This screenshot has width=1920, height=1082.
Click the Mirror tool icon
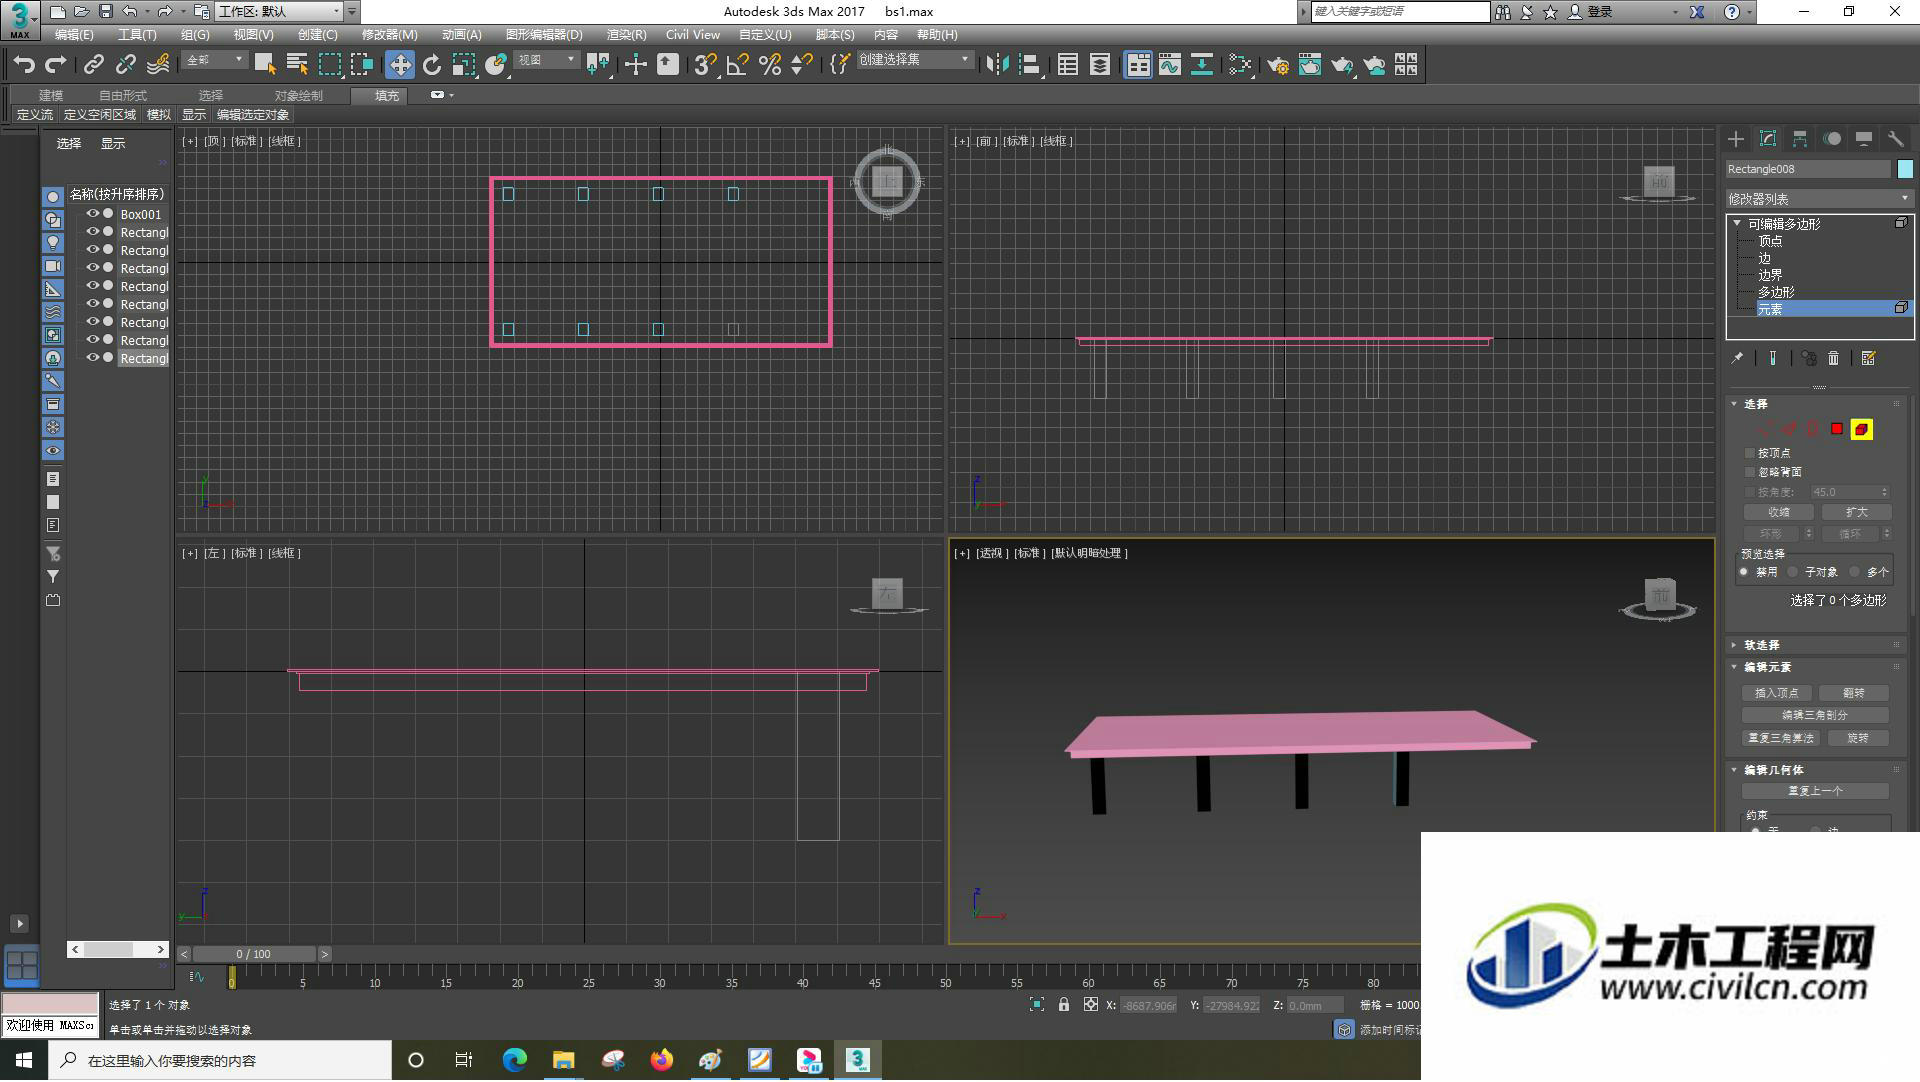click(x=997, y=65)
